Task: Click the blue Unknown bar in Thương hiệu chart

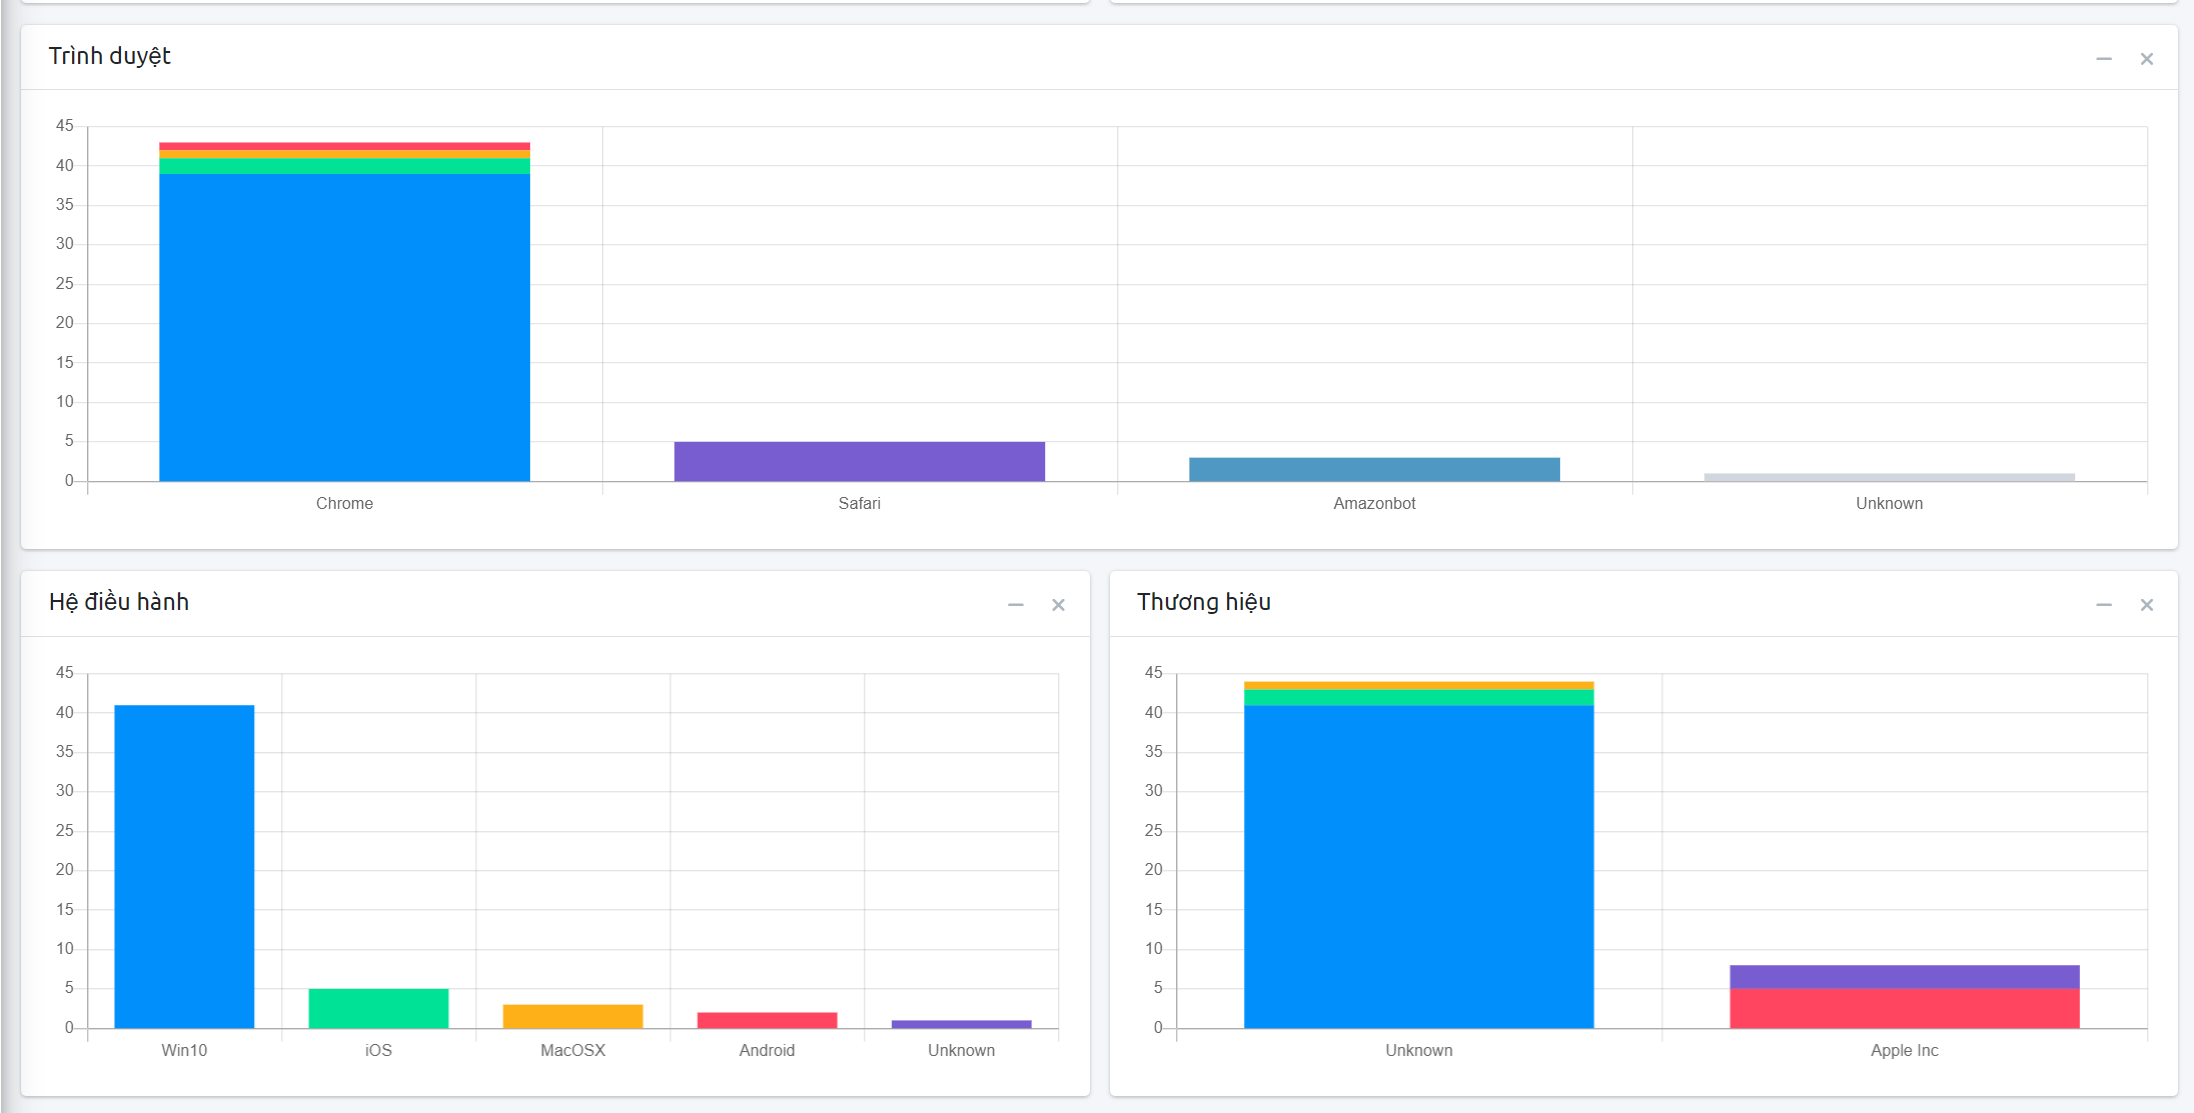Action: pos(1418,866)
